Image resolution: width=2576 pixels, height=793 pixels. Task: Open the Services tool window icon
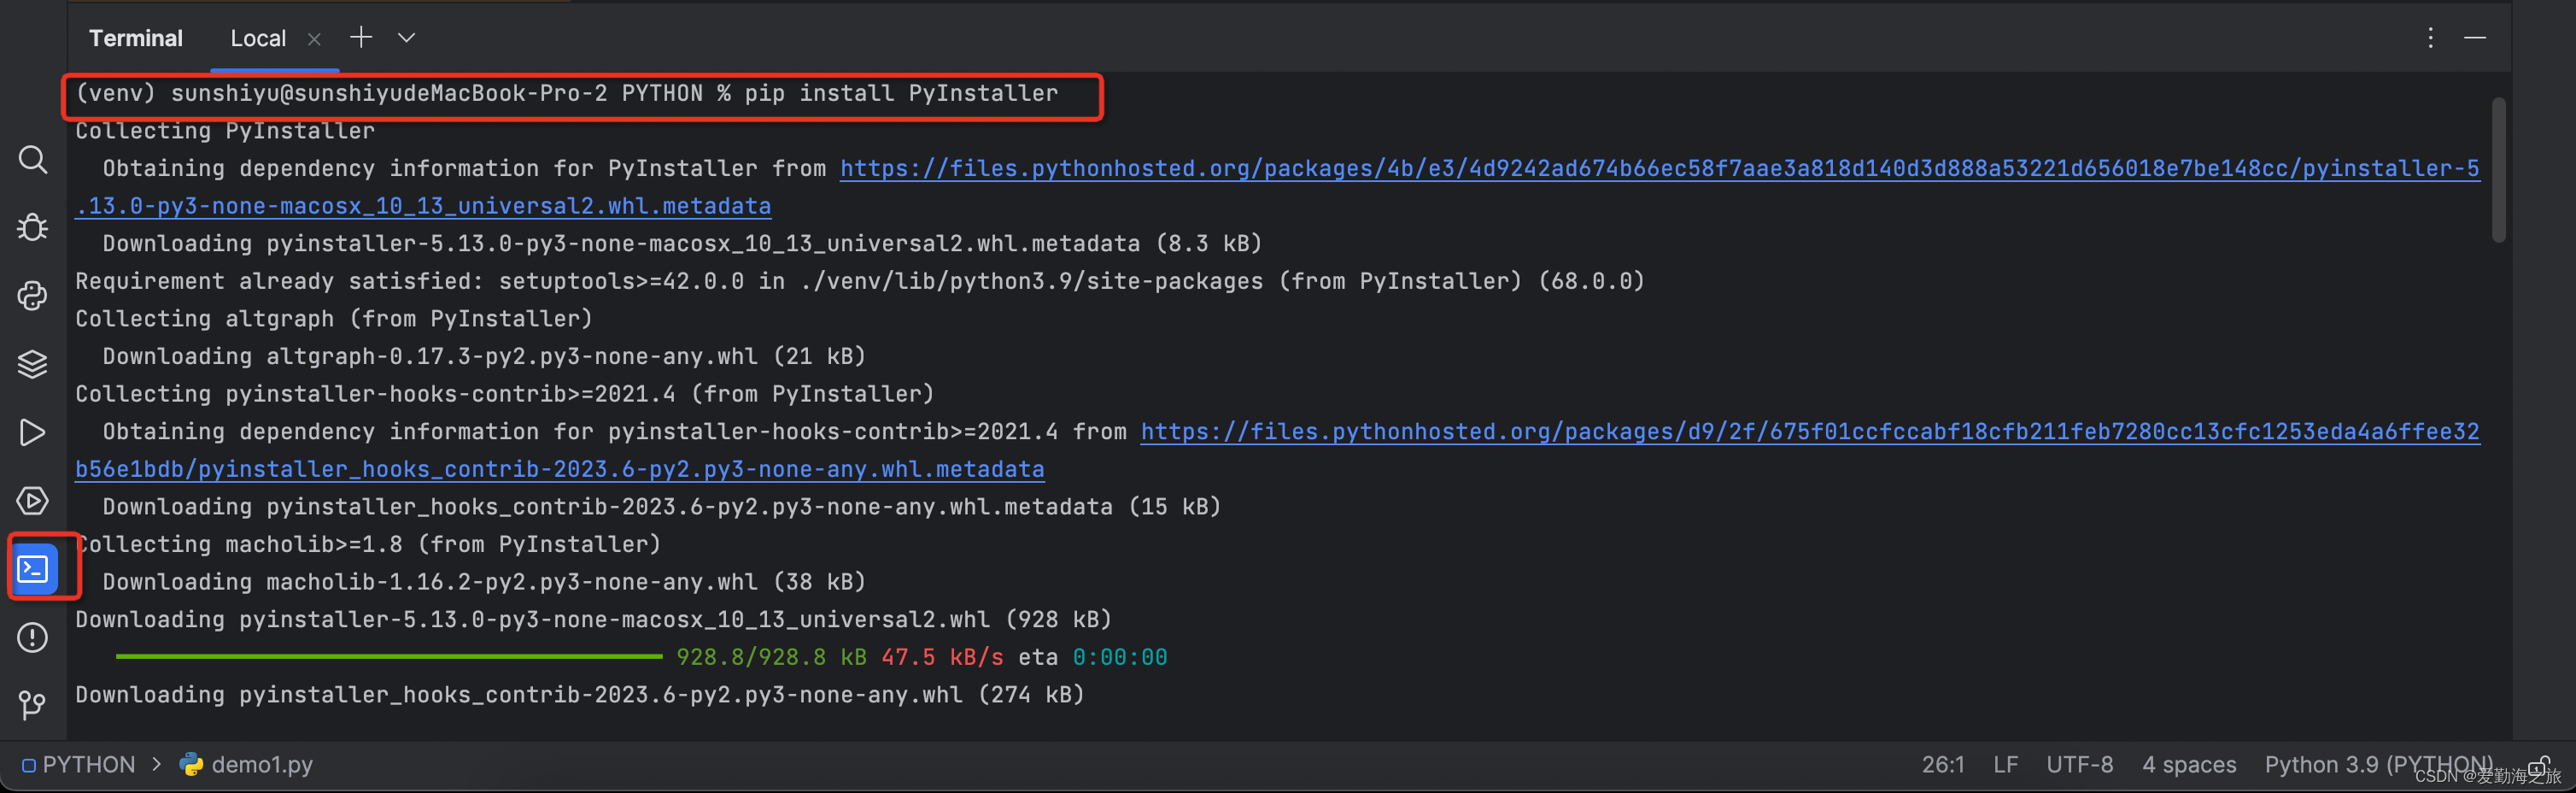[32, 500]
